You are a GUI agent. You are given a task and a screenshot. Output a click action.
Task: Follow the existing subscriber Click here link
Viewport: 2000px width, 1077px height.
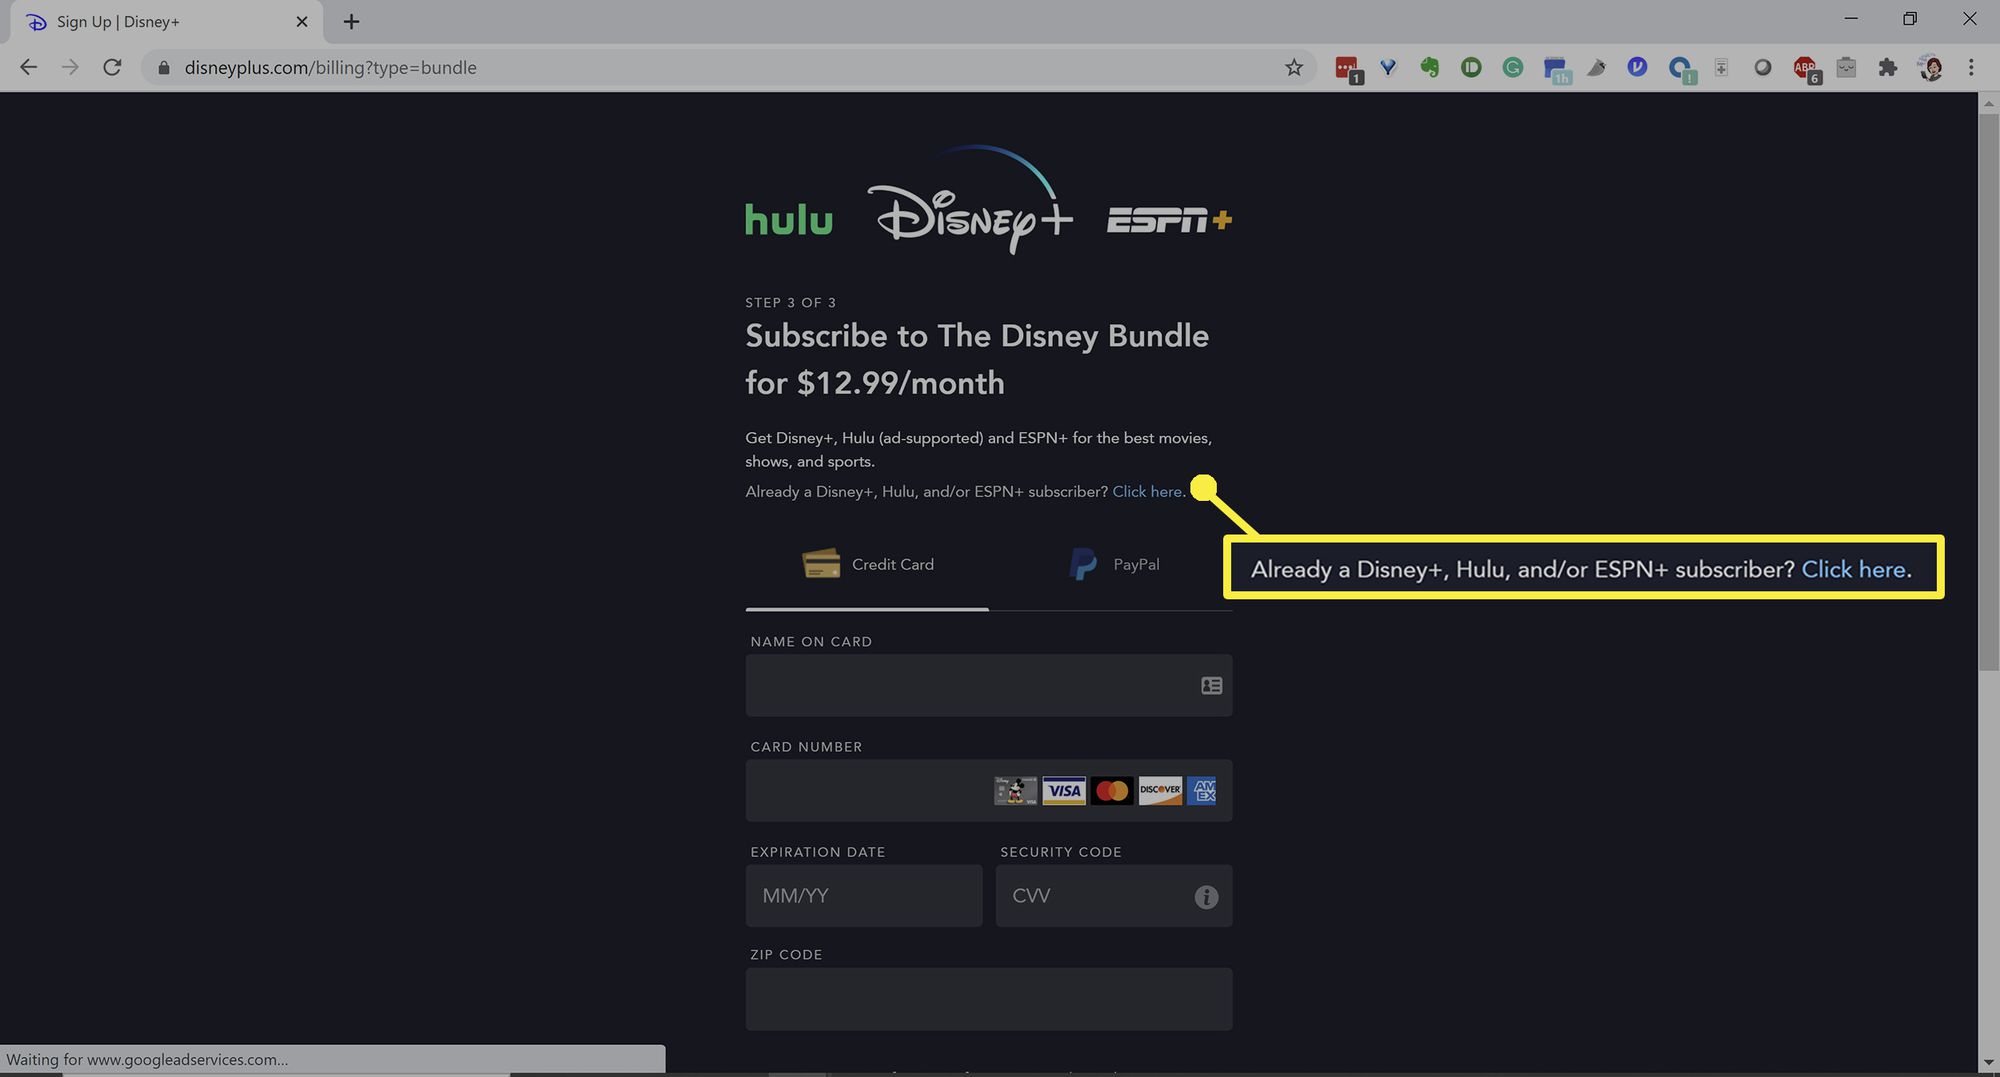1147,492
